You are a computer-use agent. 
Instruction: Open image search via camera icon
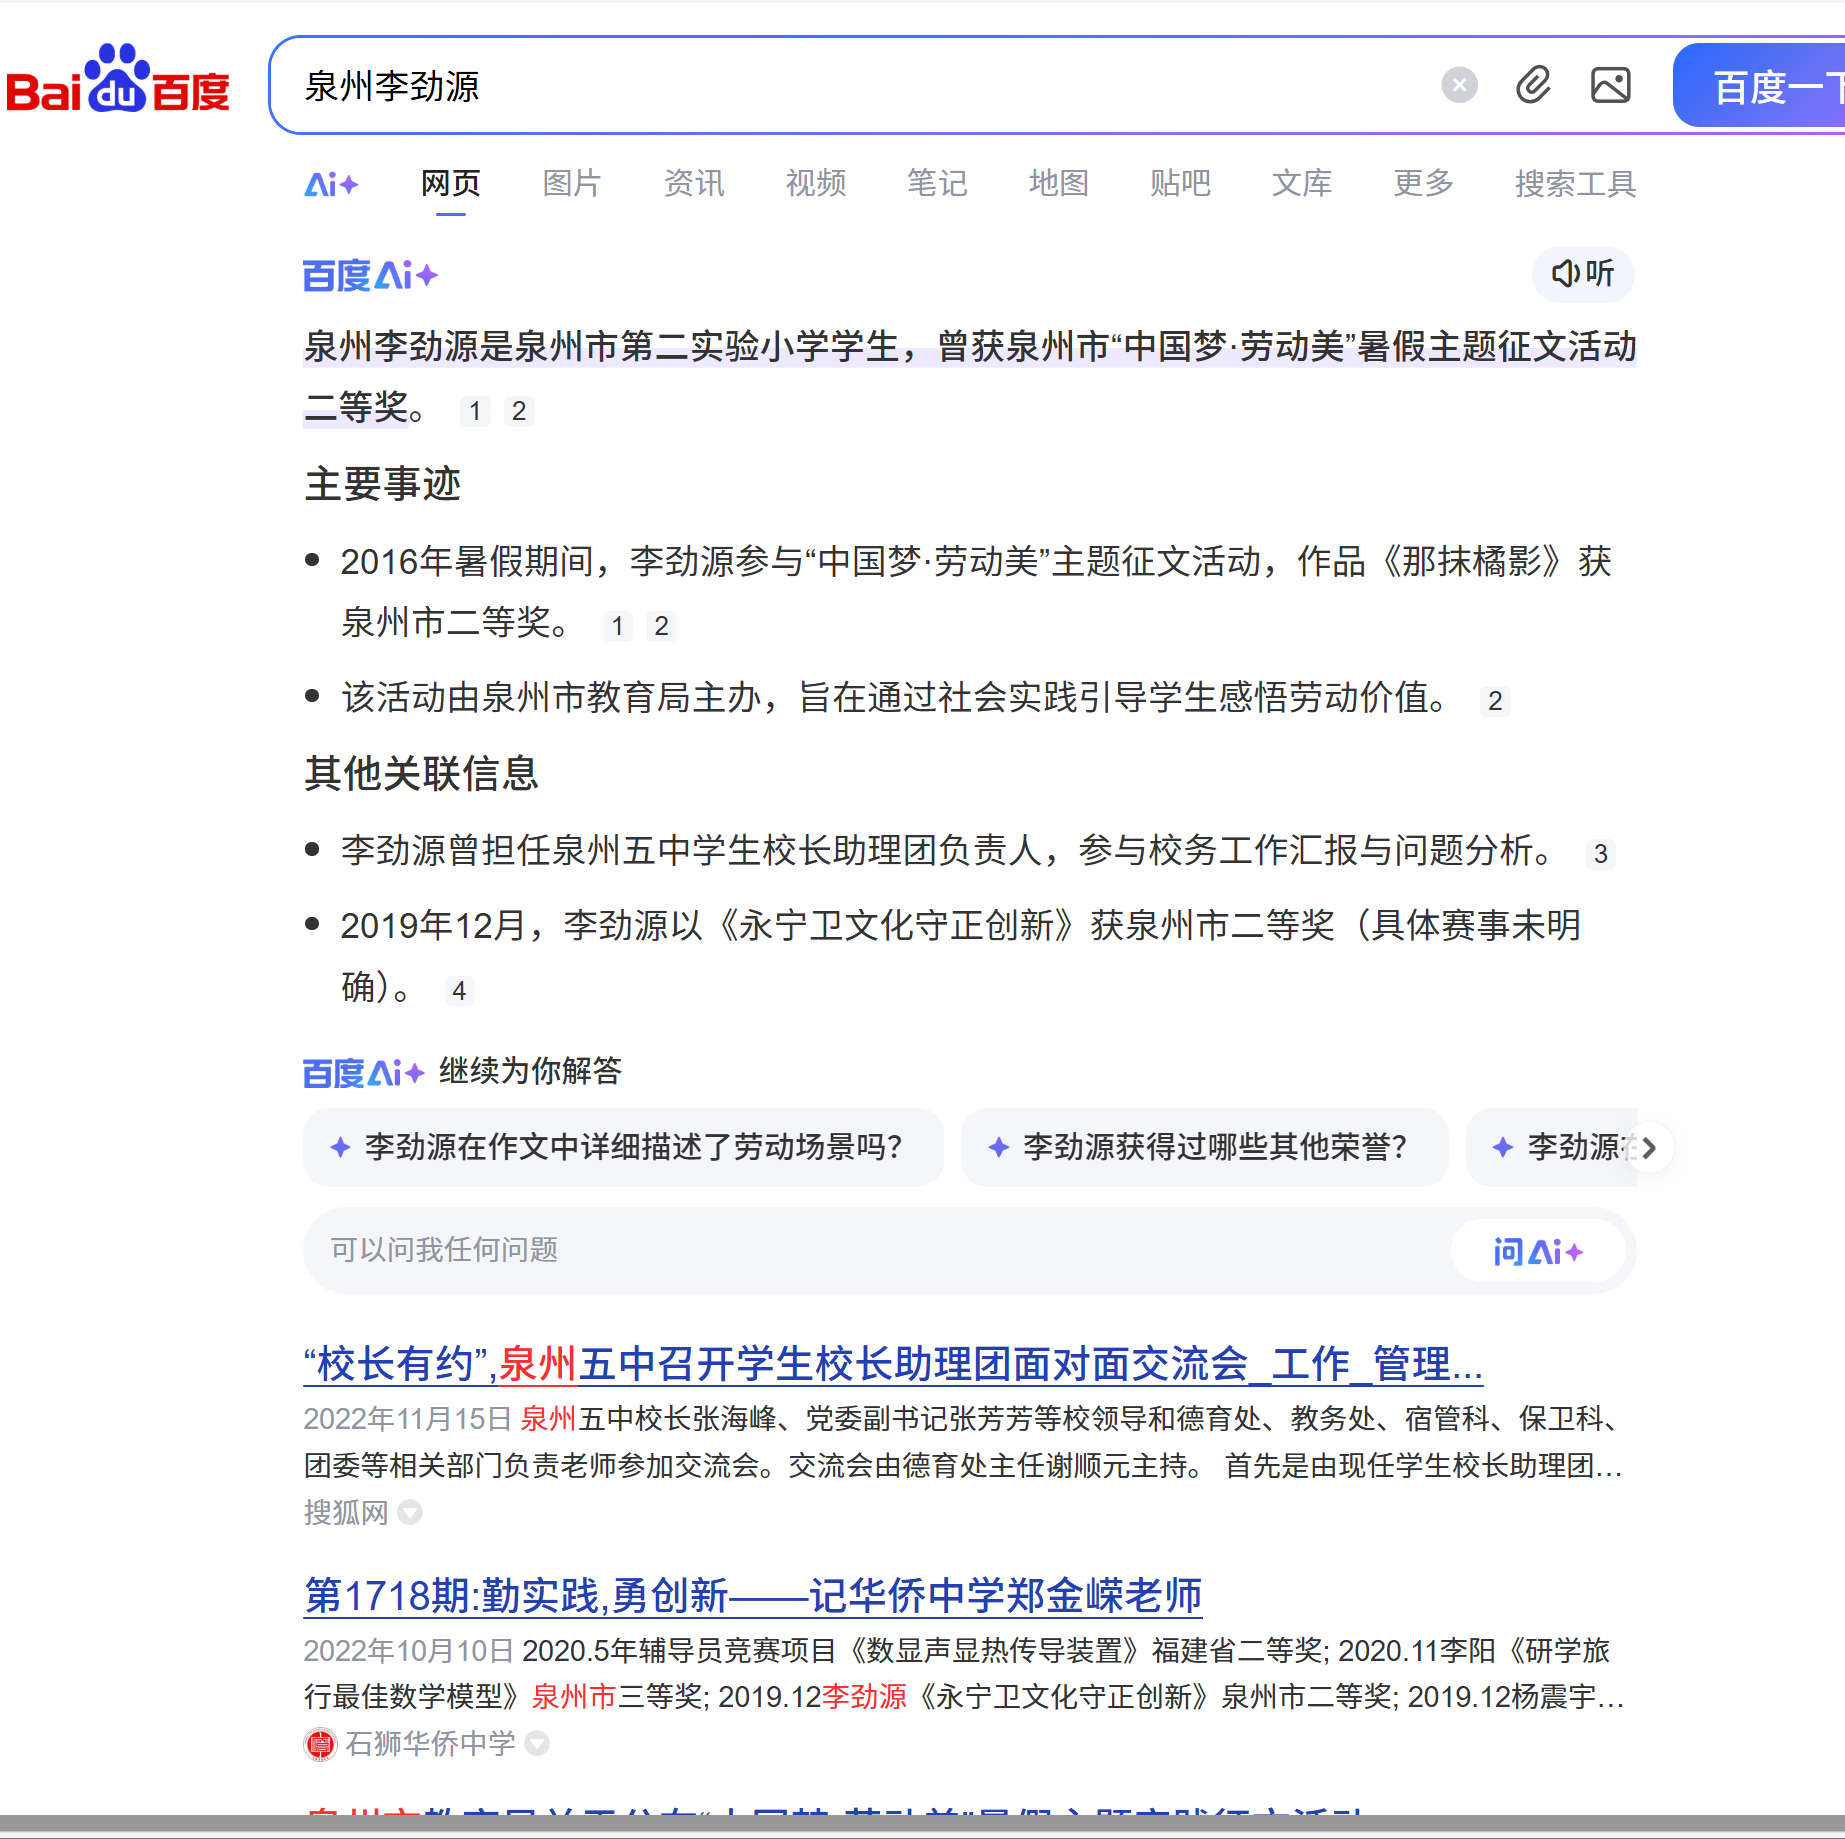click(1610, 86)
